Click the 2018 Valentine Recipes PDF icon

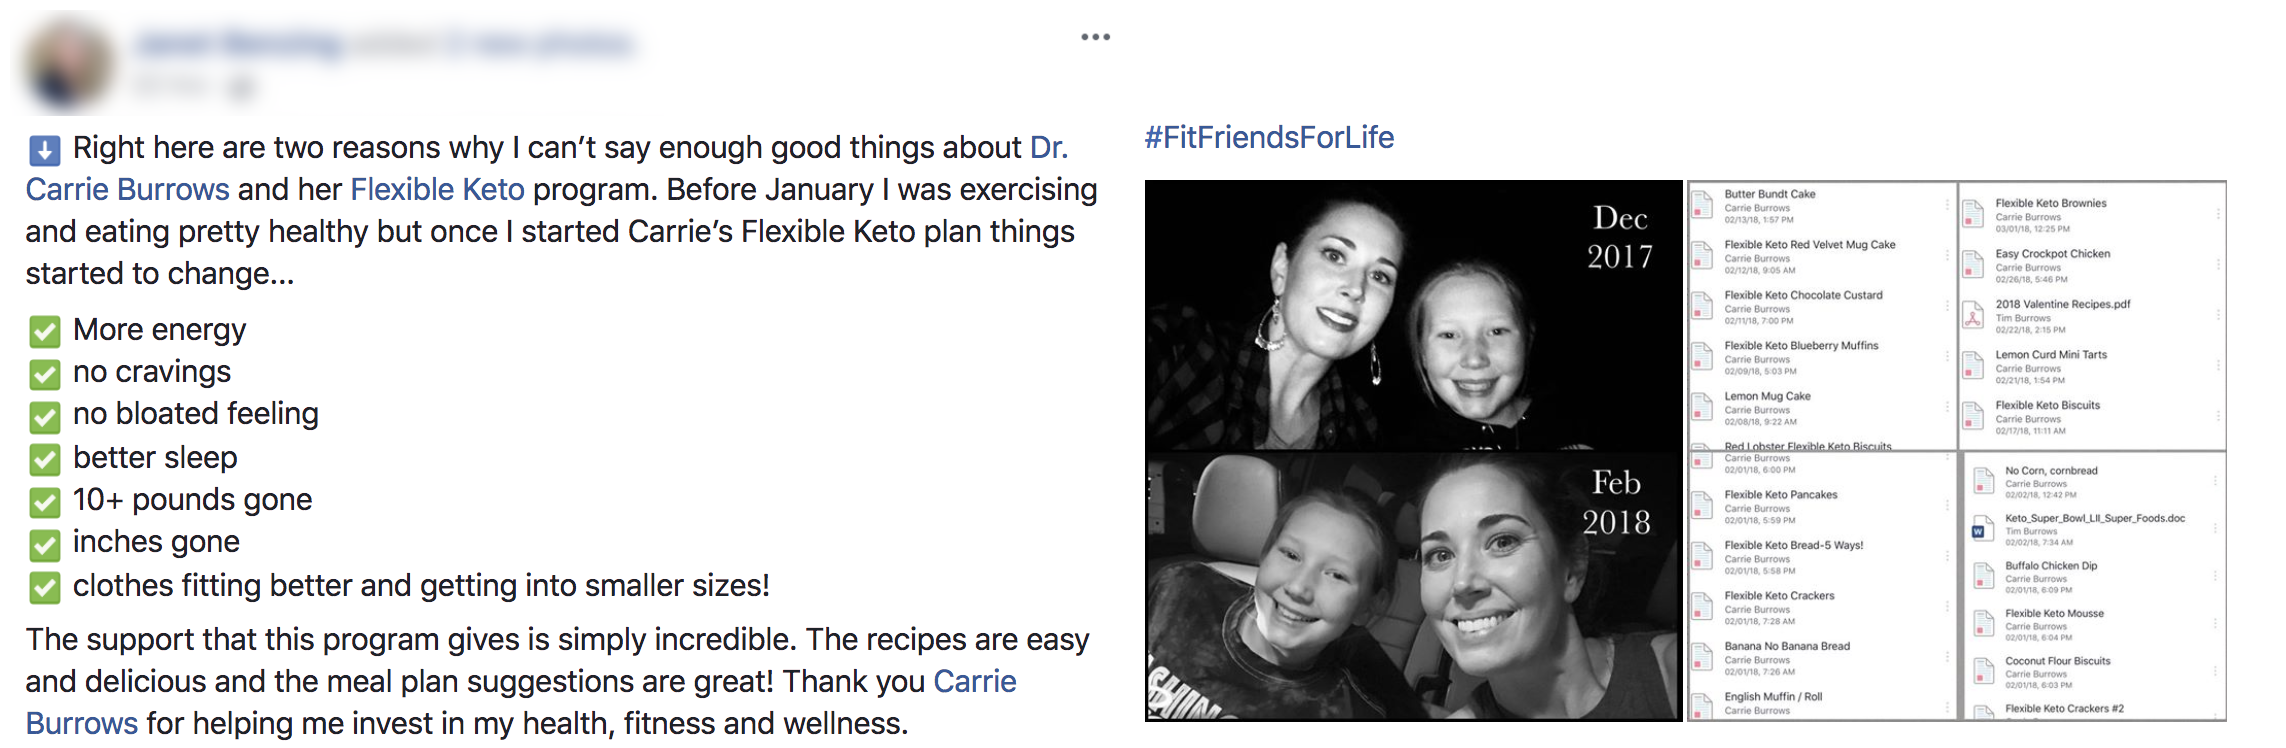[x=1973, y=316]
